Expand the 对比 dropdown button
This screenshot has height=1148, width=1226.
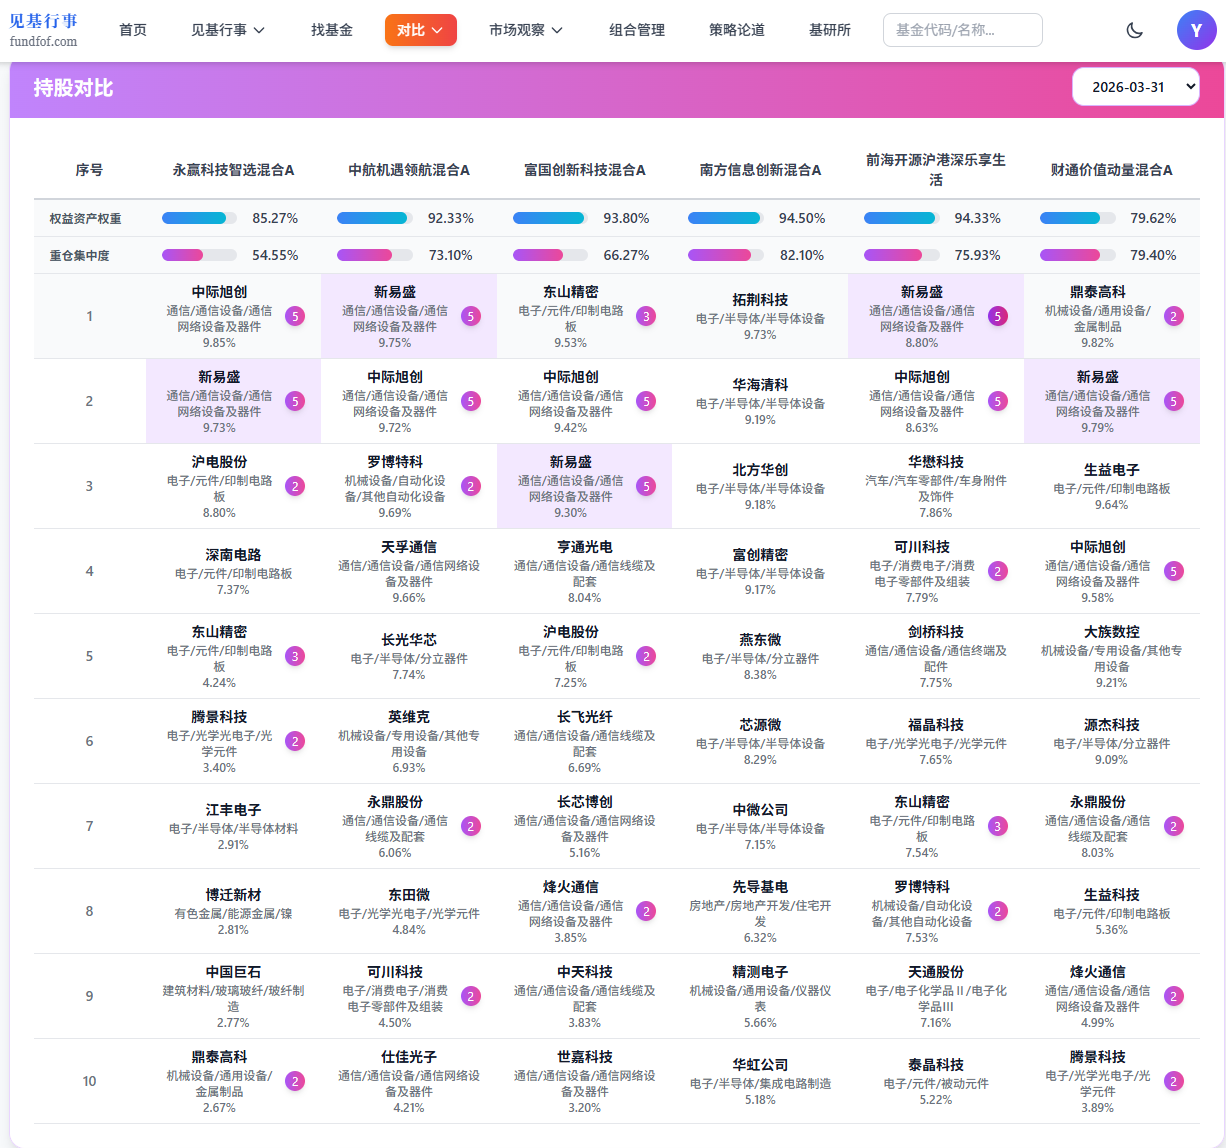[420, 30]
